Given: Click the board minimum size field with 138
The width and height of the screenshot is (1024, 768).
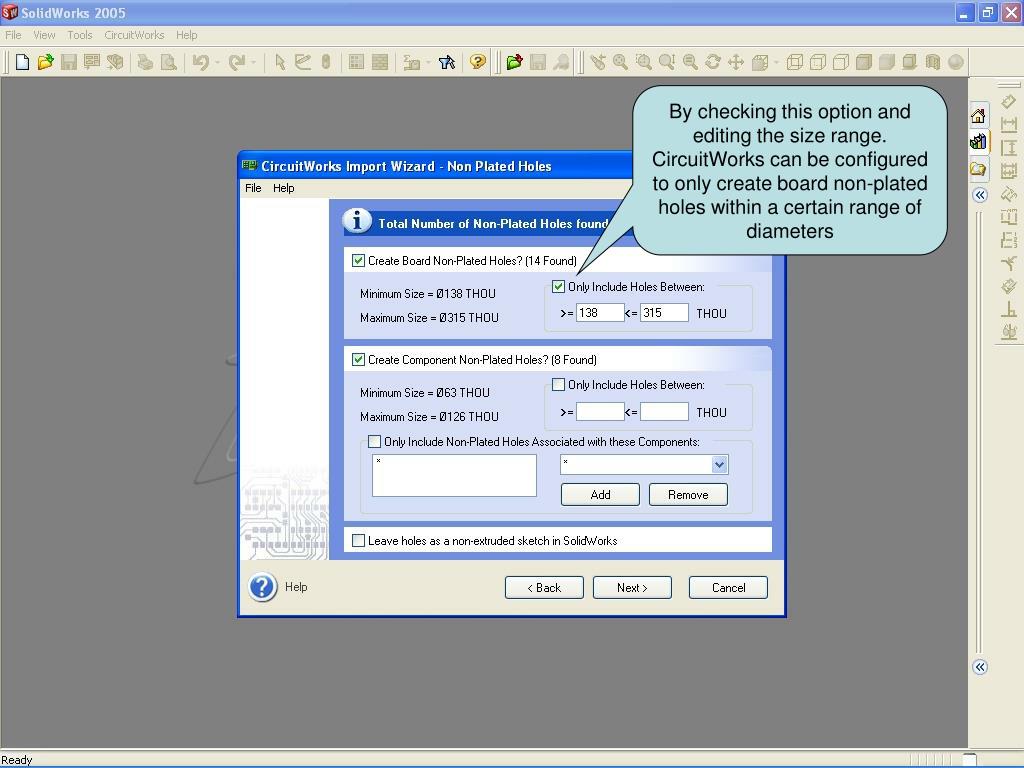Looking at the screenshot, I should point(600,313).
